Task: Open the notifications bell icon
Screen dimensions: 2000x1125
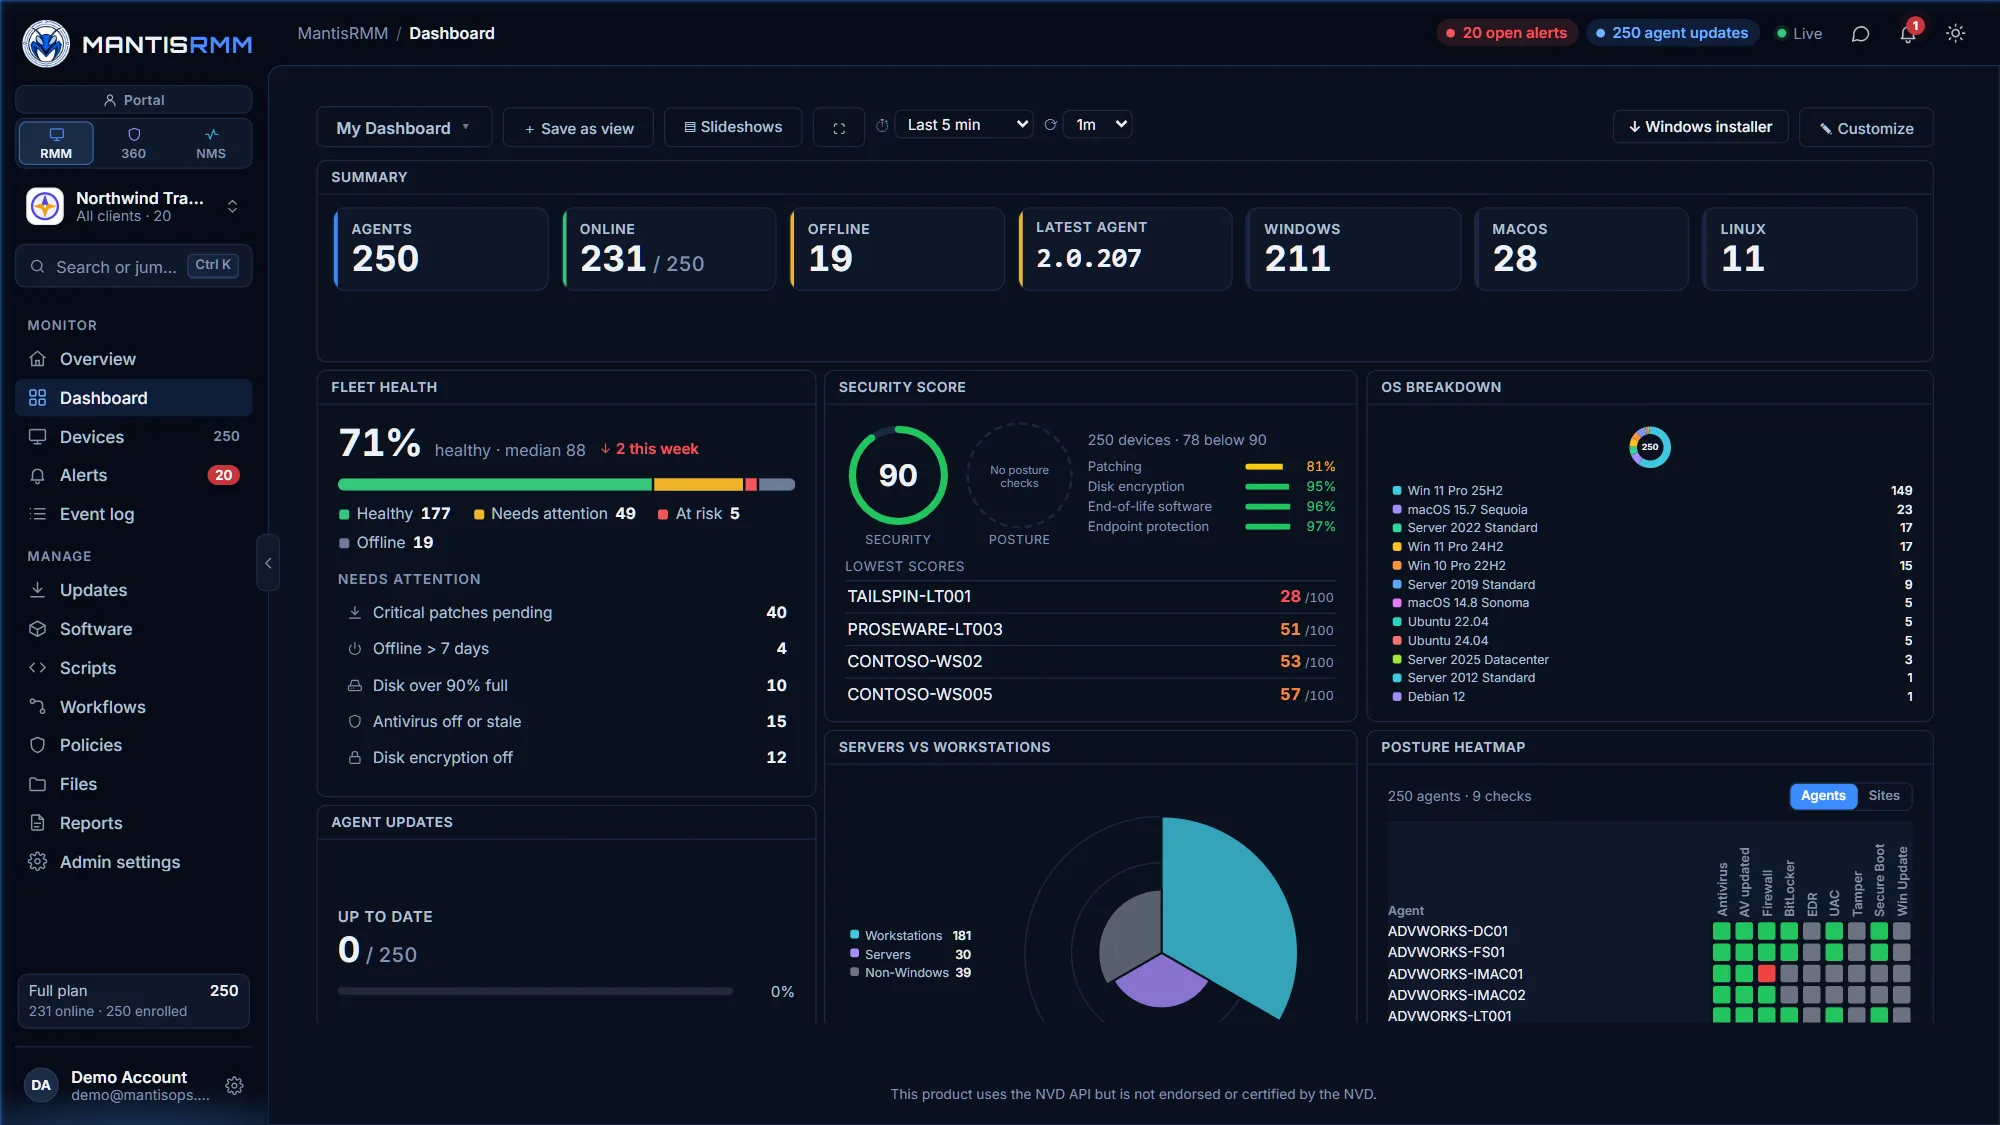Action: pos(1908,34)
